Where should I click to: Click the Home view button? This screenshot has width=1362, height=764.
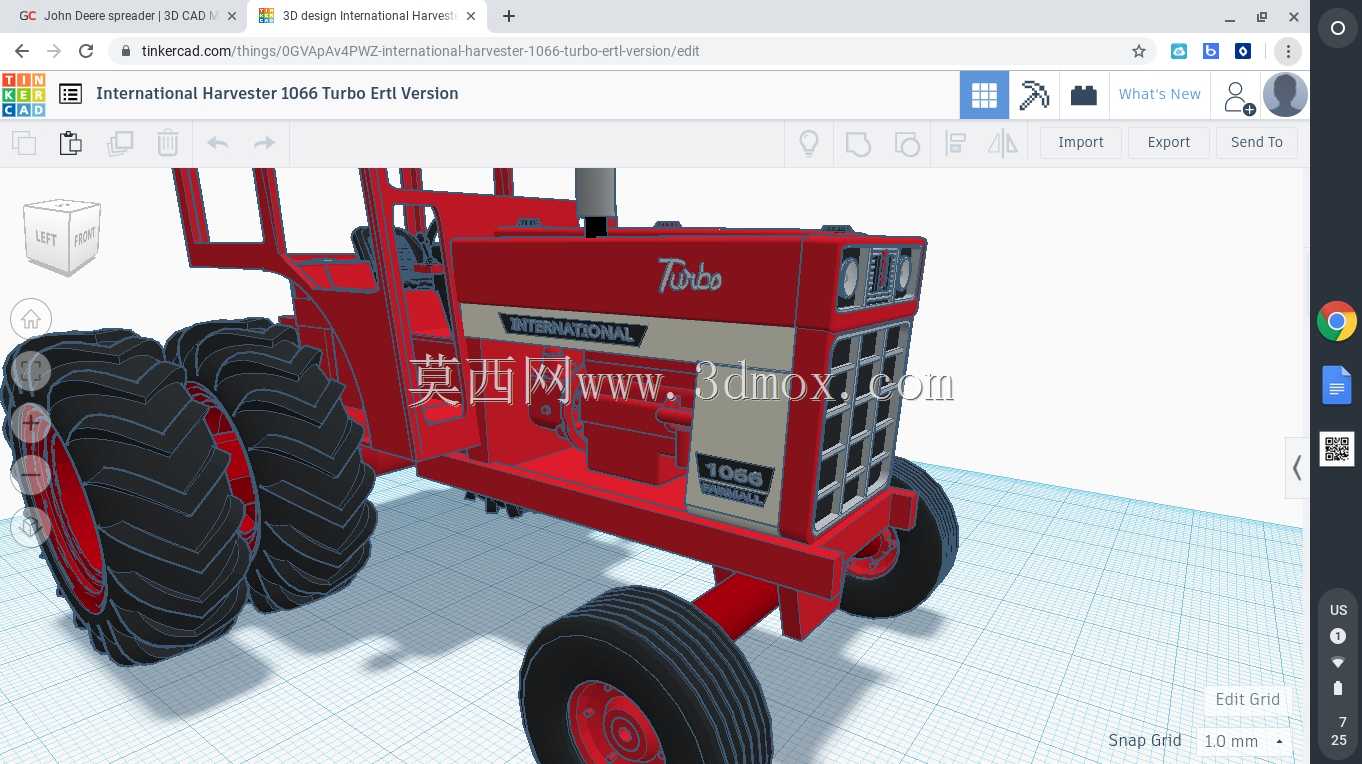tap(31, 320)
